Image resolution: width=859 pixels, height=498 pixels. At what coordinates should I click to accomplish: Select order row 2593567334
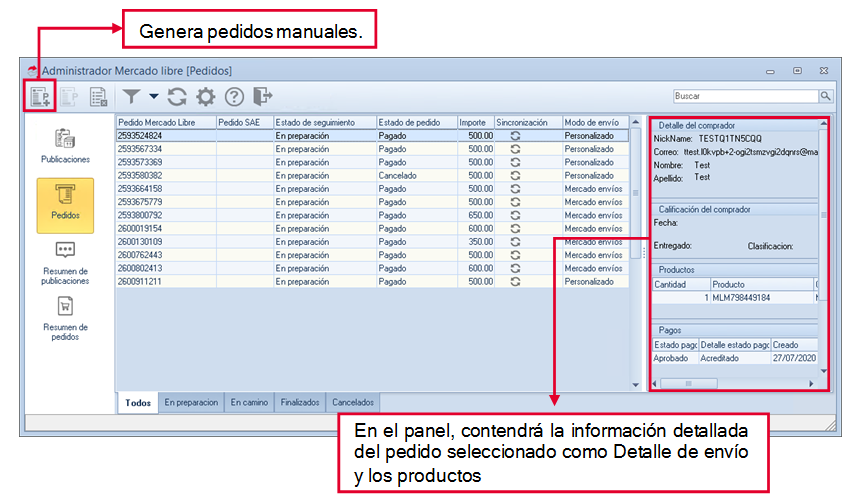(373, 149)
